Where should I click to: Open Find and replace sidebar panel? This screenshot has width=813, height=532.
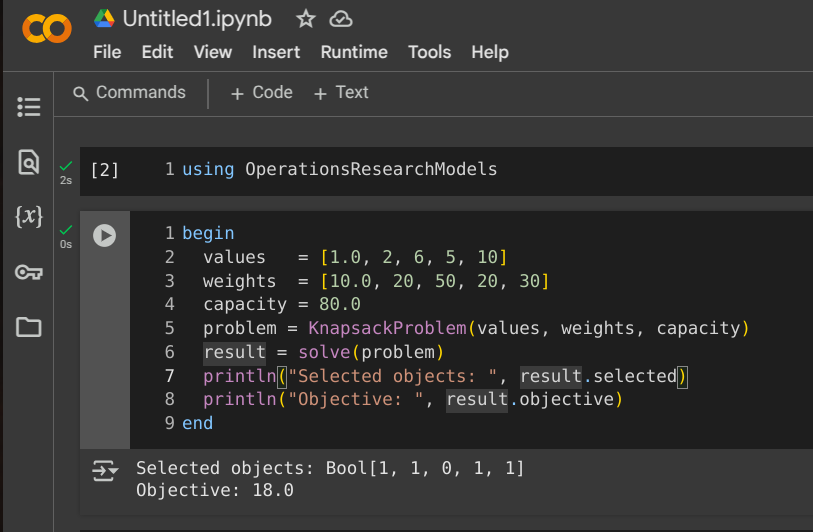pyautogui.click(x=29, y=162)
